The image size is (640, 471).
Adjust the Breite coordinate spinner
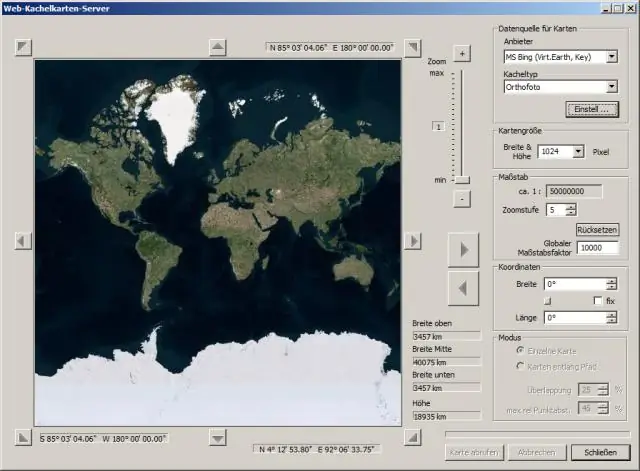coord(611,284)
